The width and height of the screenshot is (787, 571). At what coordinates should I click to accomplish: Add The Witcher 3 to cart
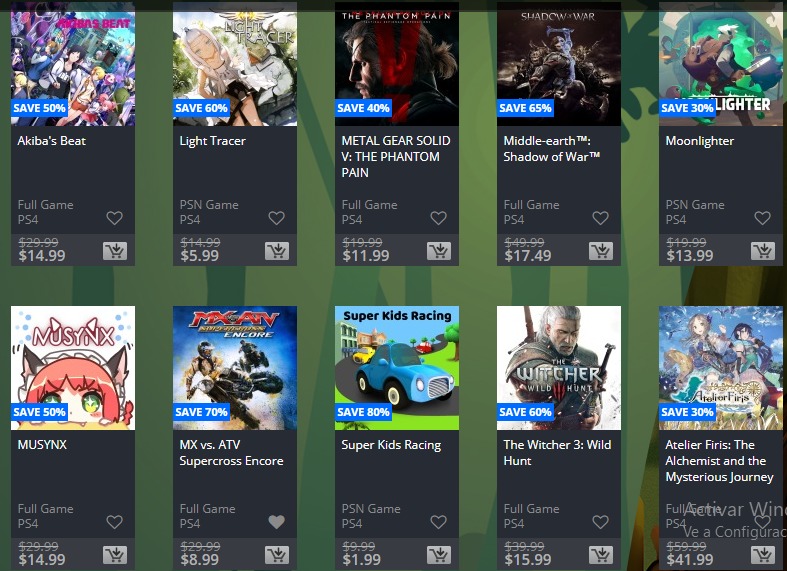601,554
